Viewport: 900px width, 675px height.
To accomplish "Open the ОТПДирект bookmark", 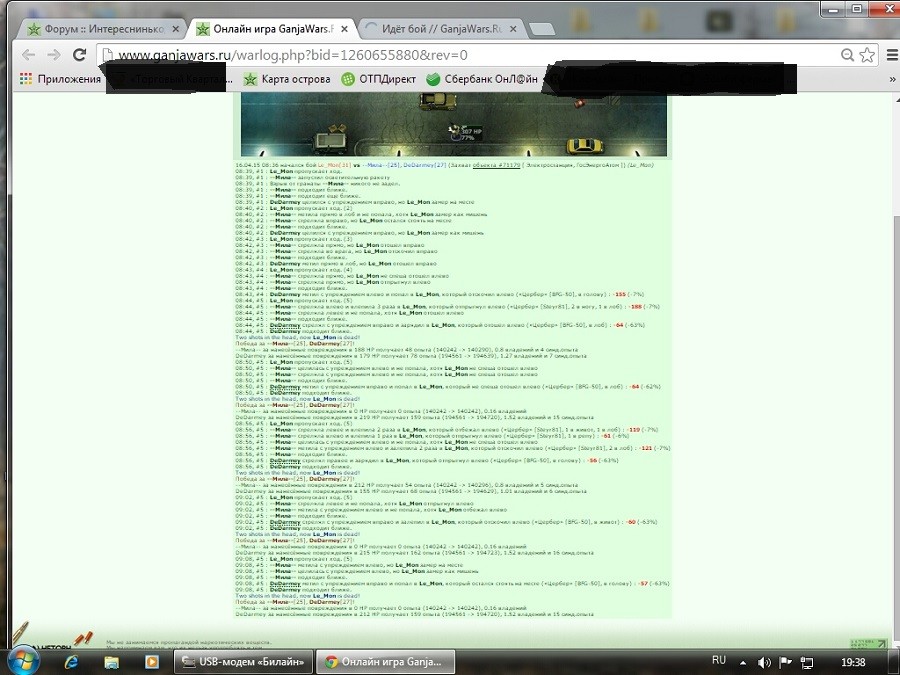I will click(378, 79).
